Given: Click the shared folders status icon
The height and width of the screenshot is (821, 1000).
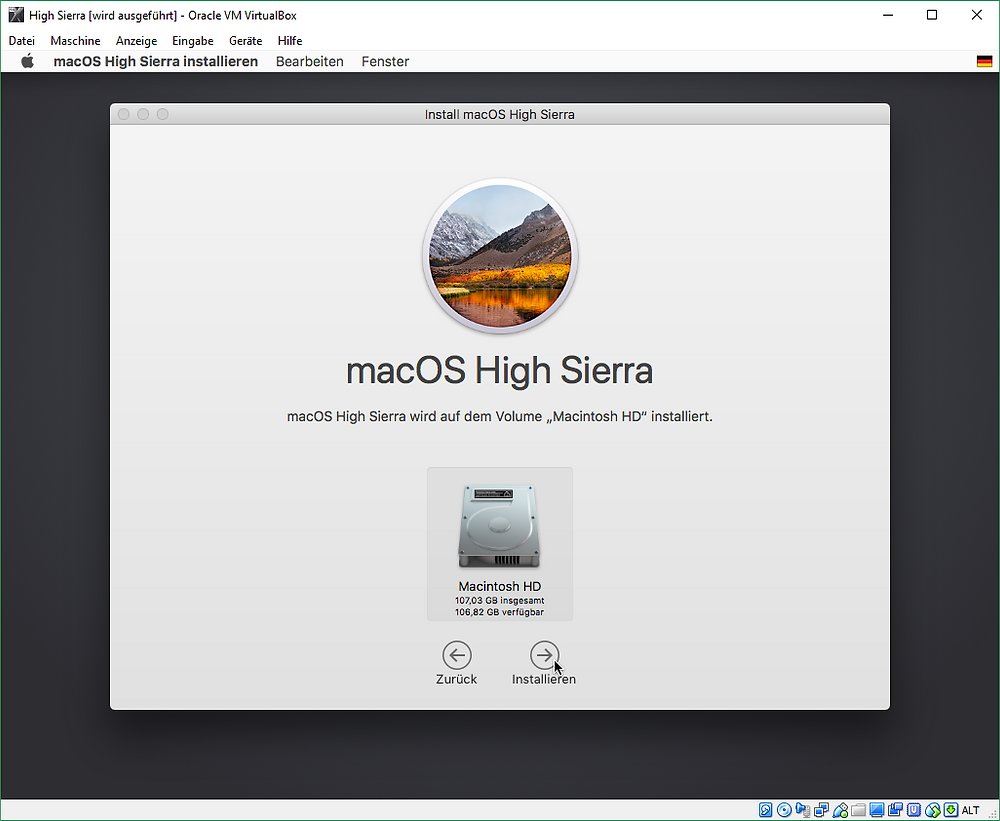Looking at the screenshot, I should click(858, 810).
